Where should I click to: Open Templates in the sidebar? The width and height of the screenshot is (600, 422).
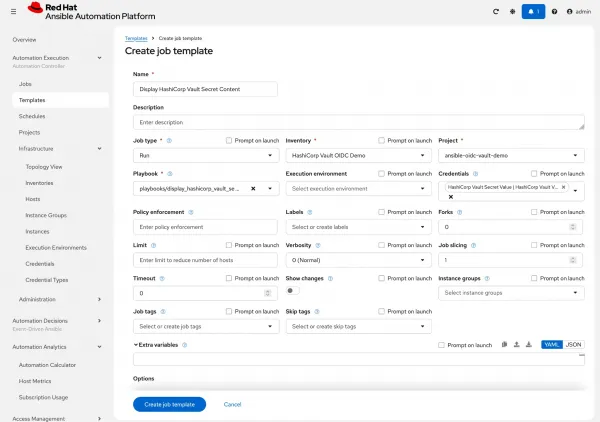(x=60, y=100)
